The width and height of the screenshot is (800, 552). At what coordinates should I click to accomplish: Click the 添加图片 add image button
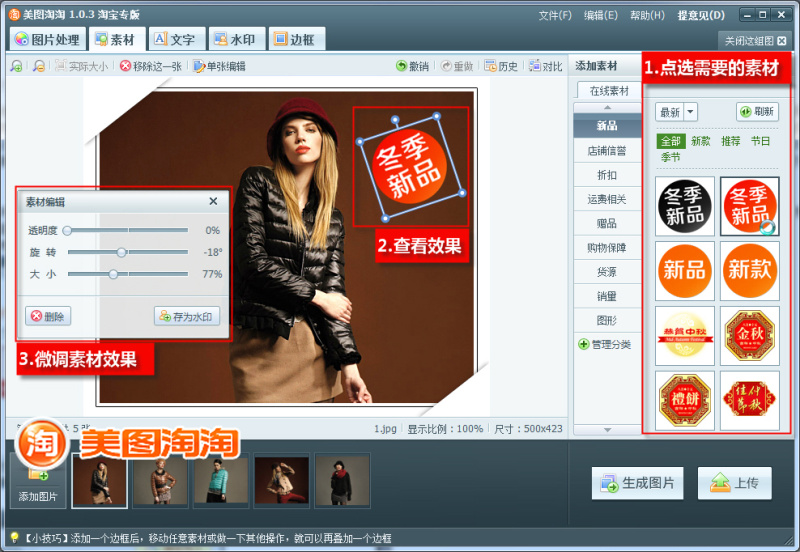(38, 482)
